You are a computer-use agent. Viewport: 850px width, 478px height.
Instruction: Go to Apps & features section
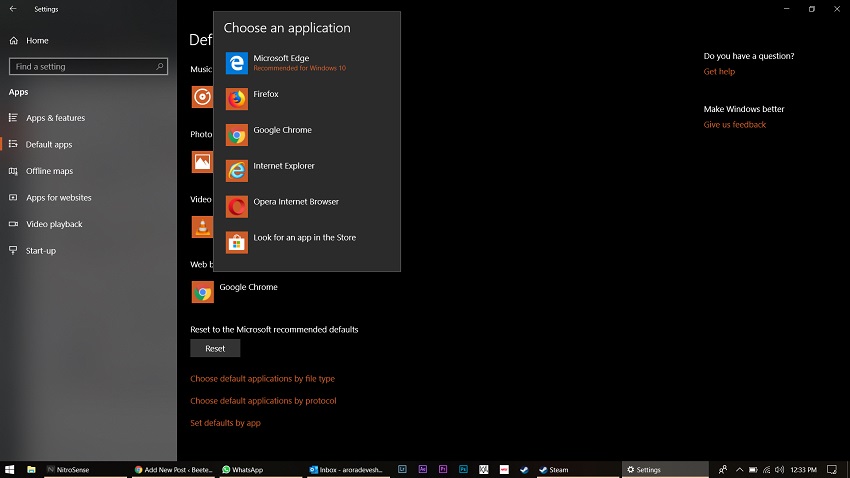(55, 118)
